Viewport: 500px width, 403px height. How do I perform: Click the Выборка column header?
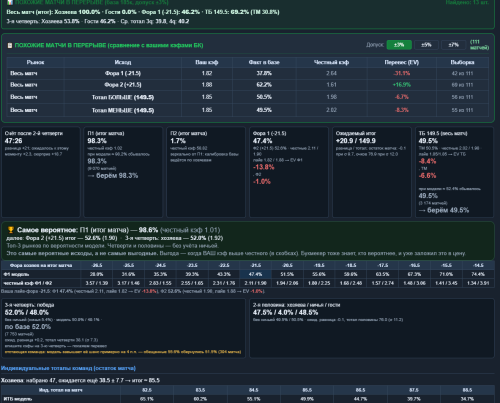coord(462,62)
